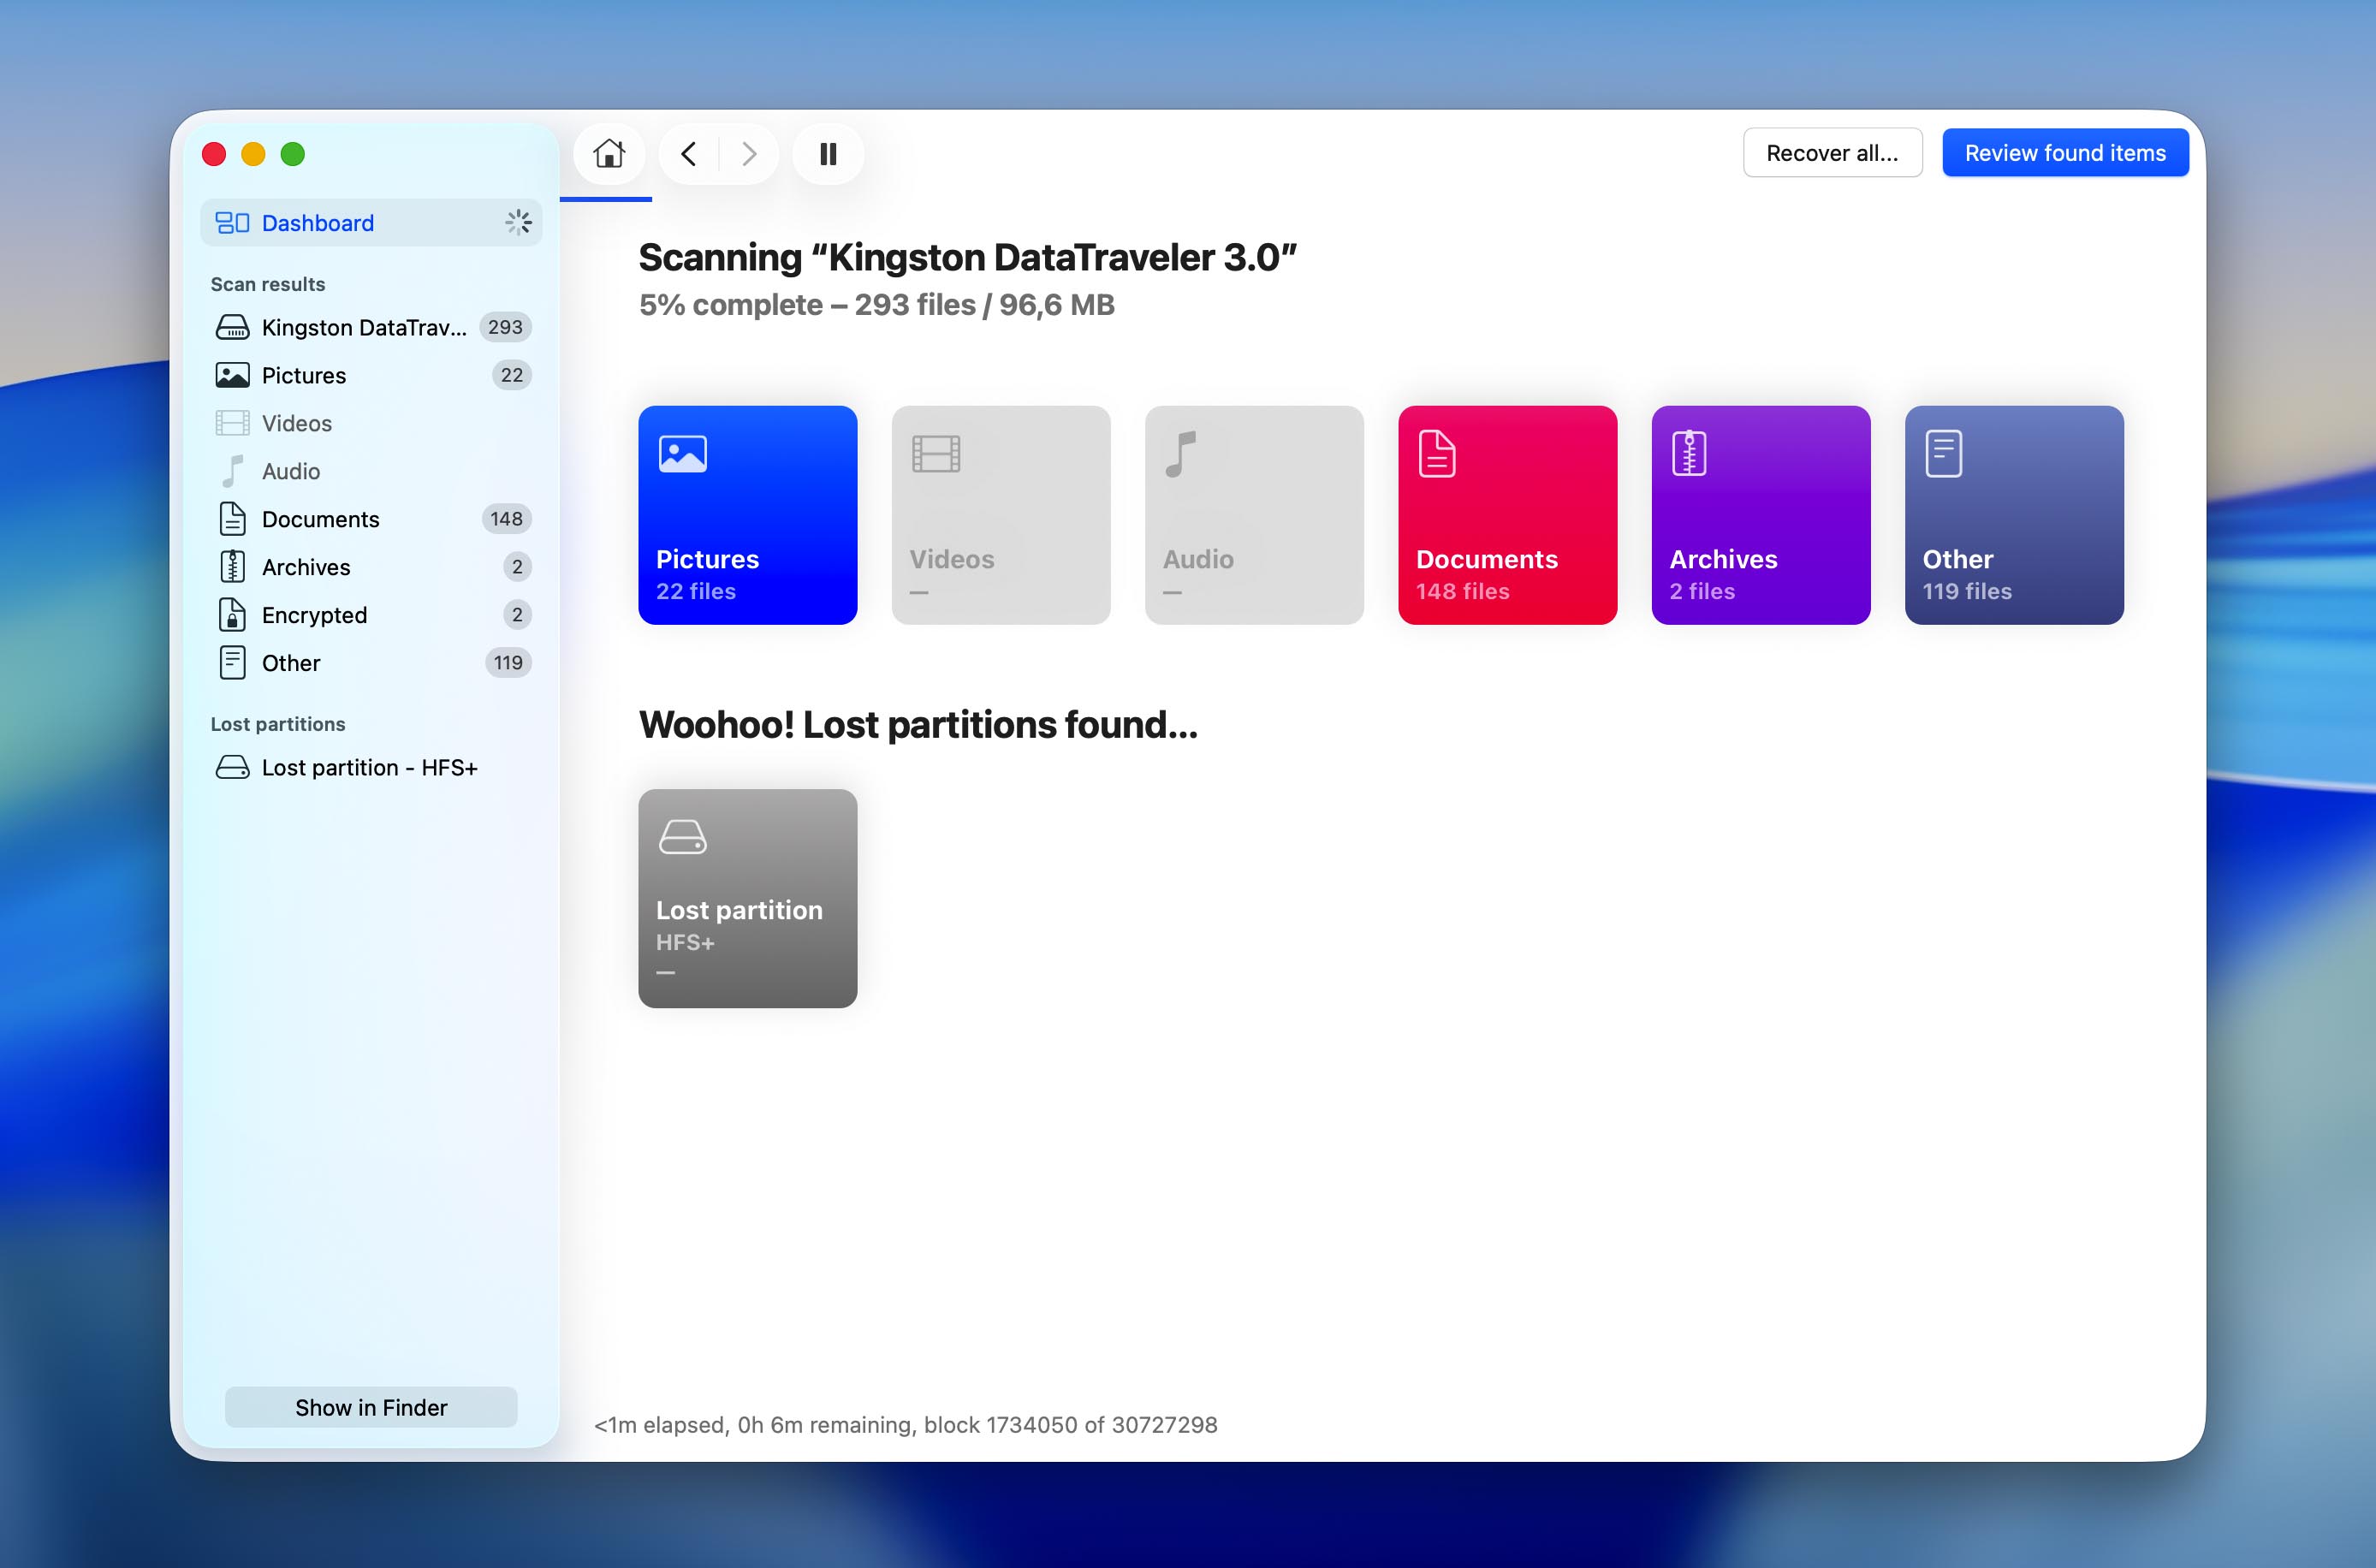2376x1568 pixels.
Task: Click filmstrip icon on the Videos tile
Action: point(936,454)
